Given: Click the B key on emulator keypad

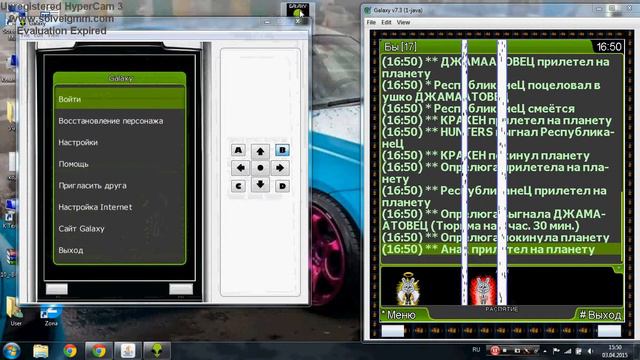Looking at the screenshot, I should point(282,150).
